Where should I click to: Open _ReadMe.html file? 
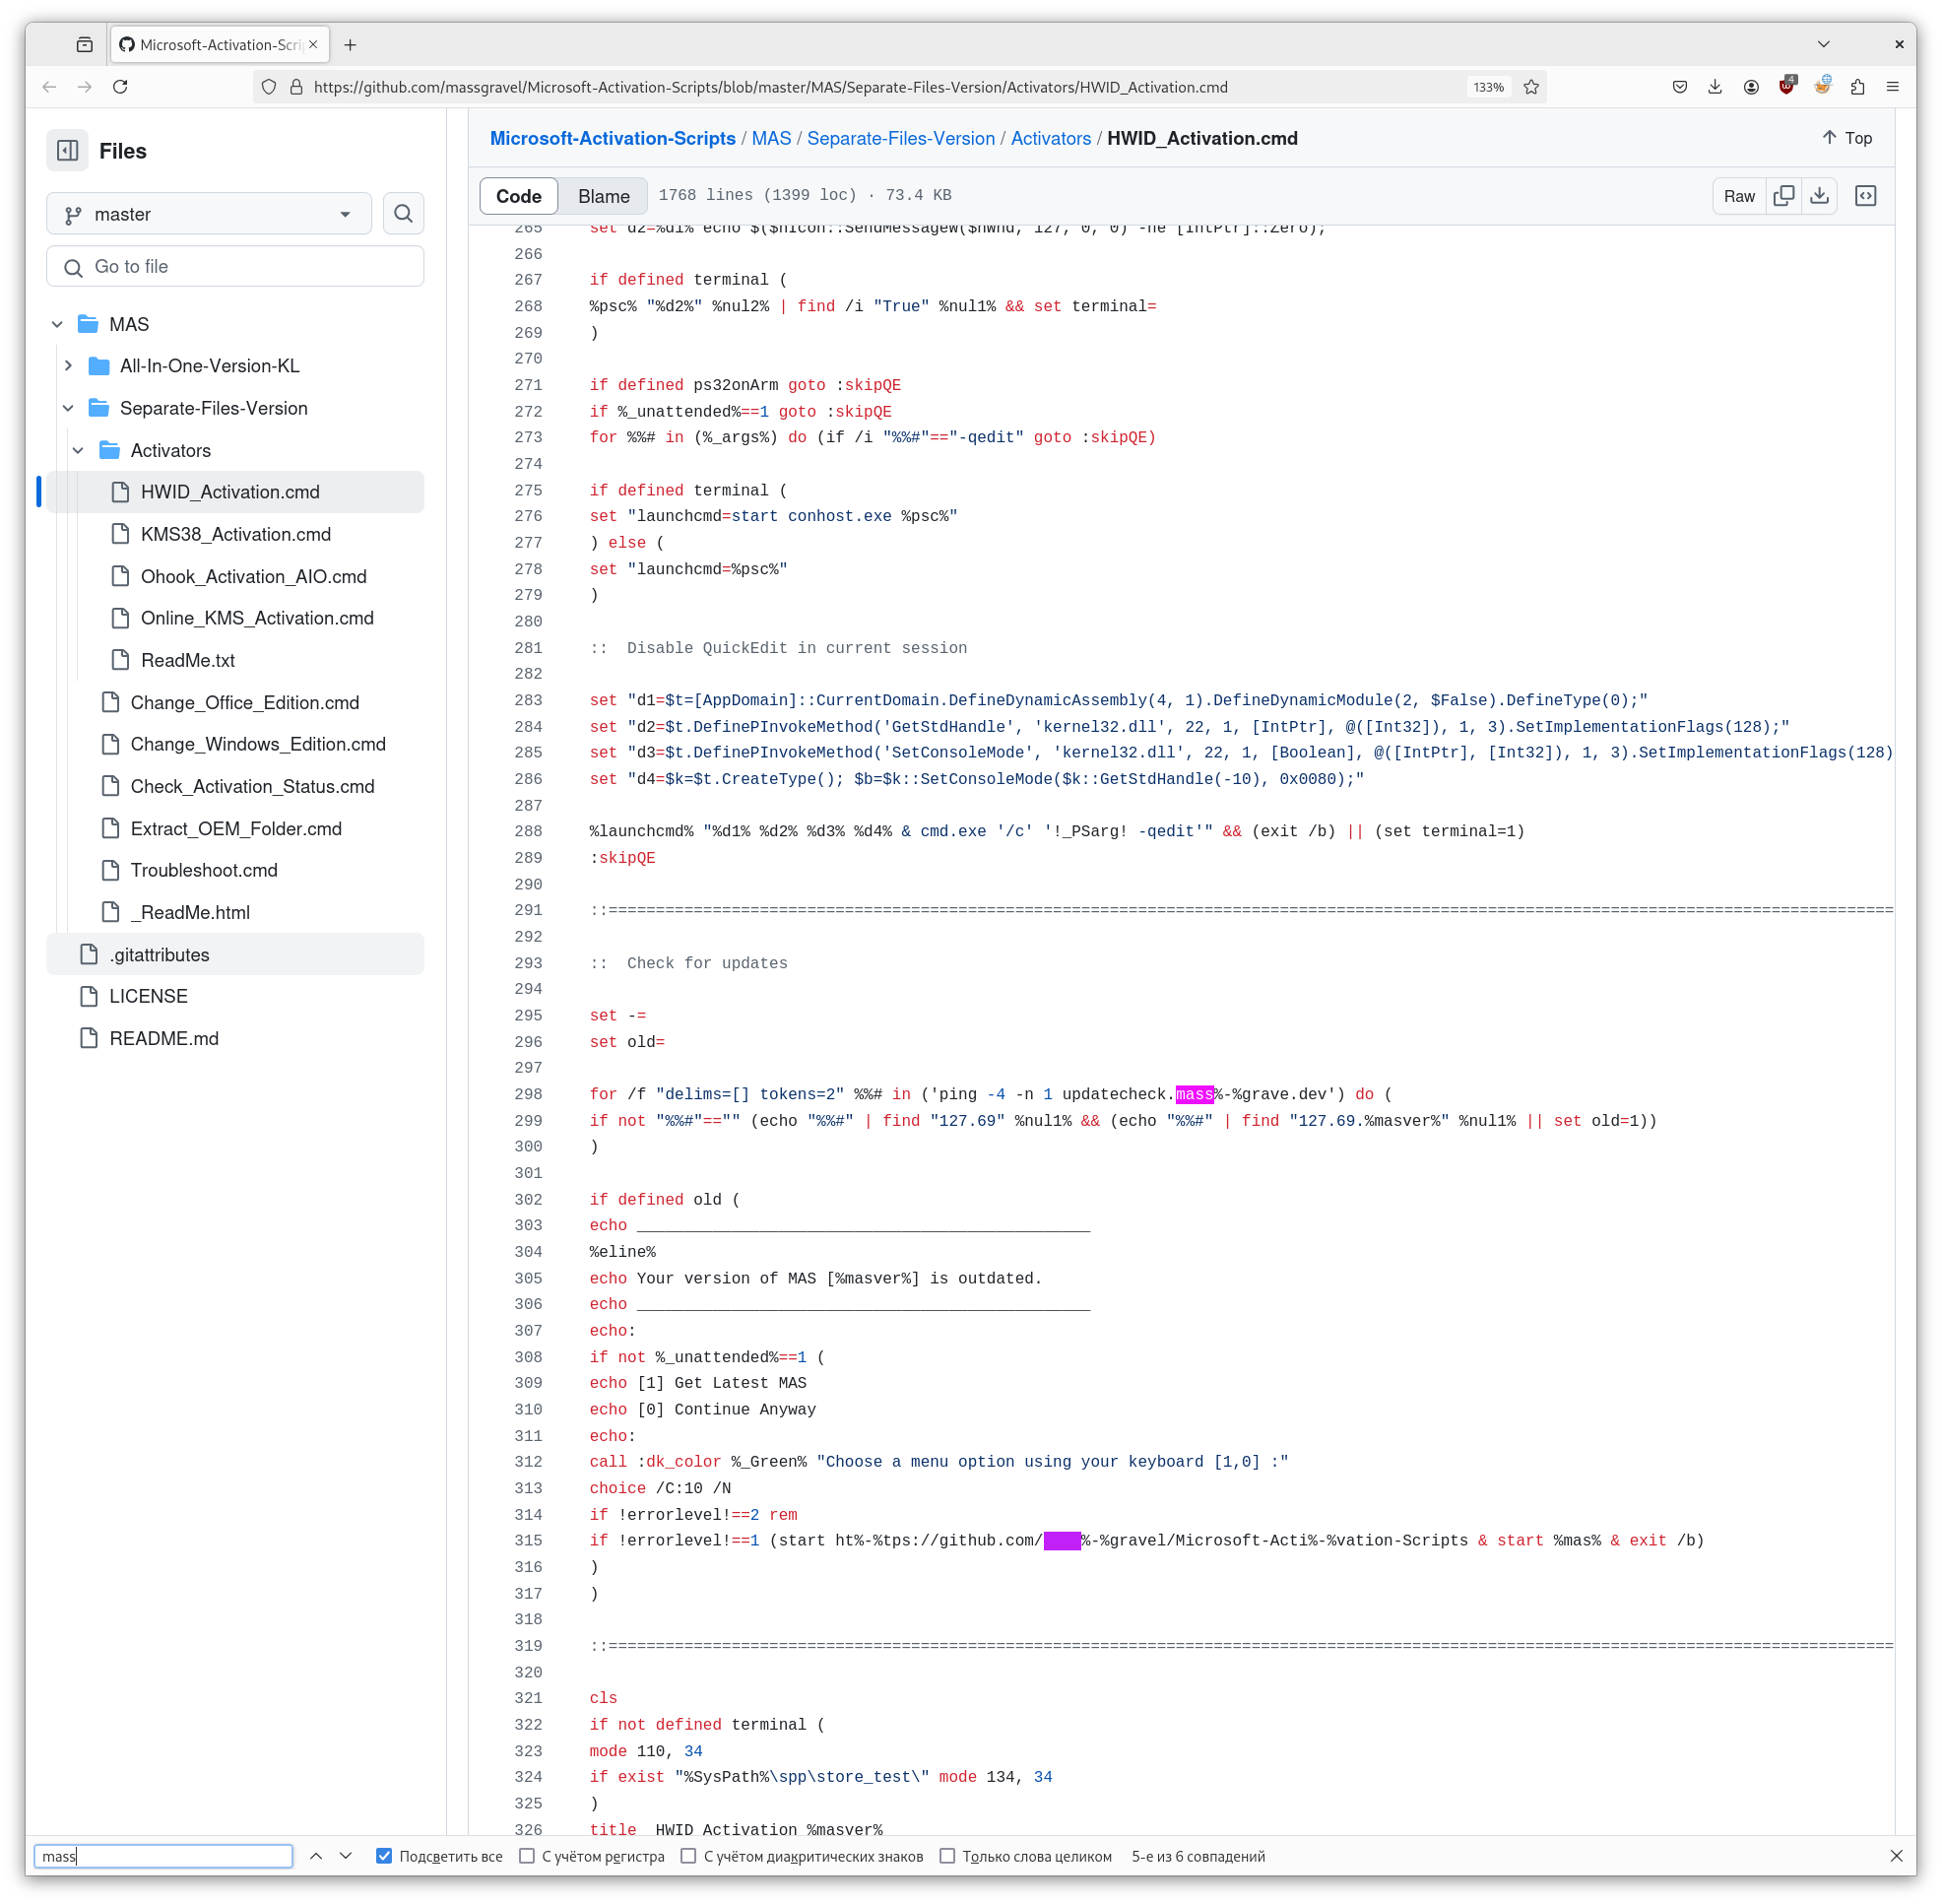(x=190, y=913)
